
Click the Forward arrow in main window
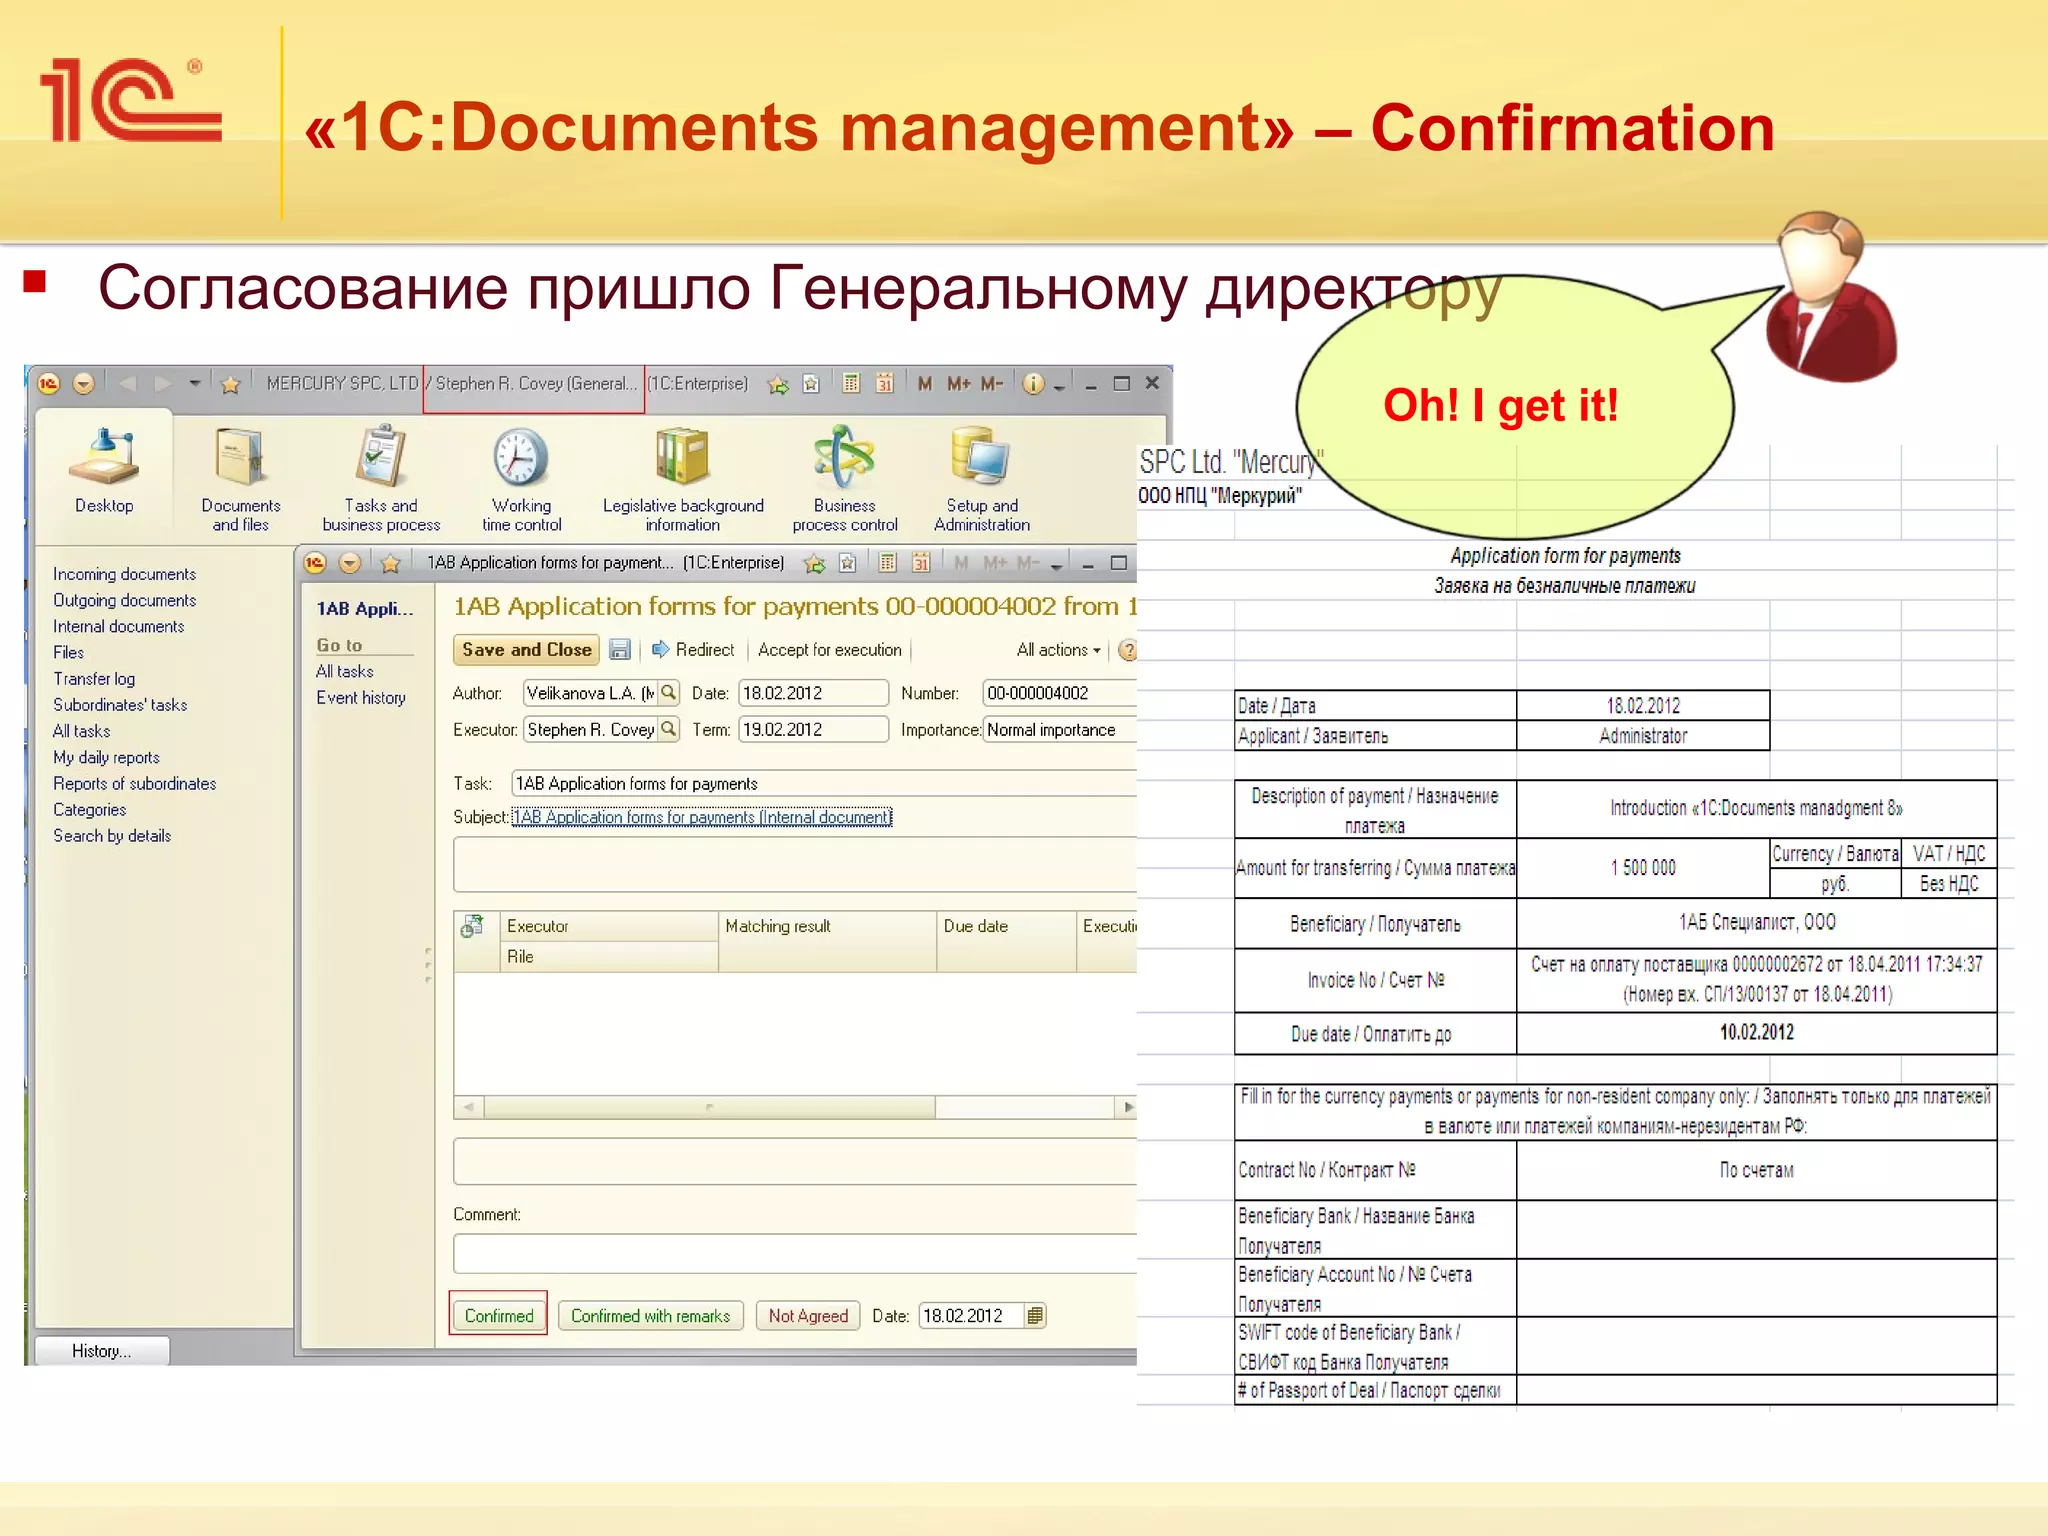(x=162, y=383)
